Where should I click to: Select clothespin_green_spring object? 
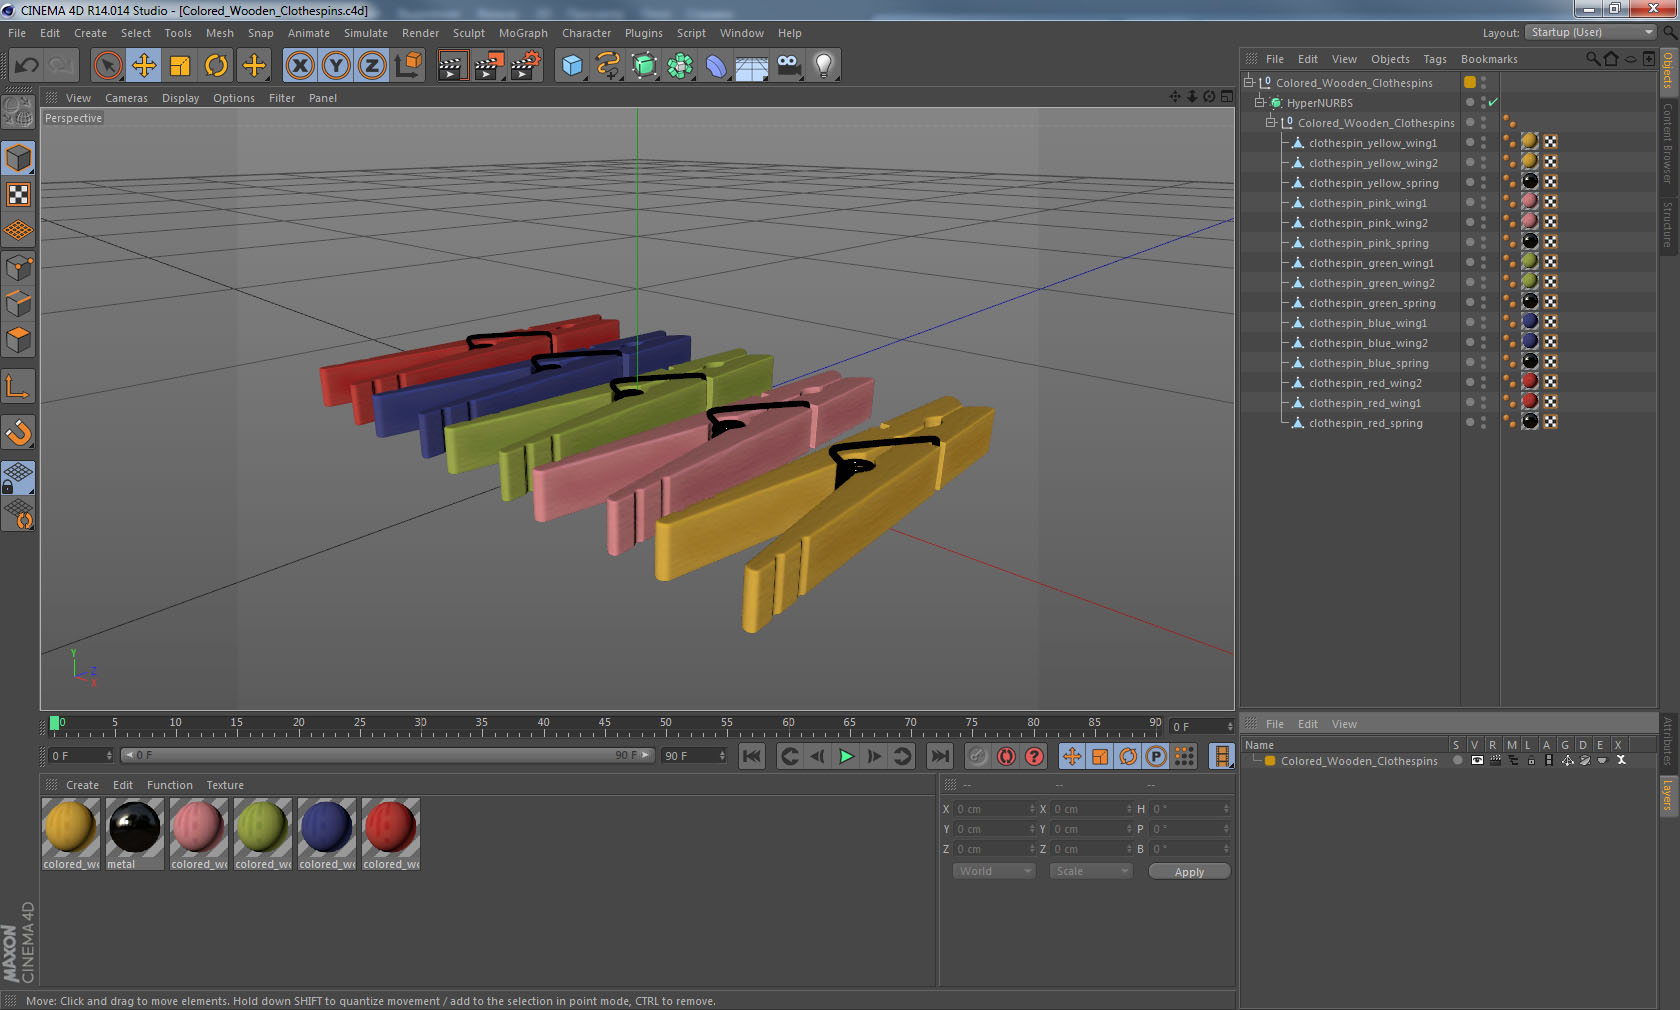click(1372, 303)
